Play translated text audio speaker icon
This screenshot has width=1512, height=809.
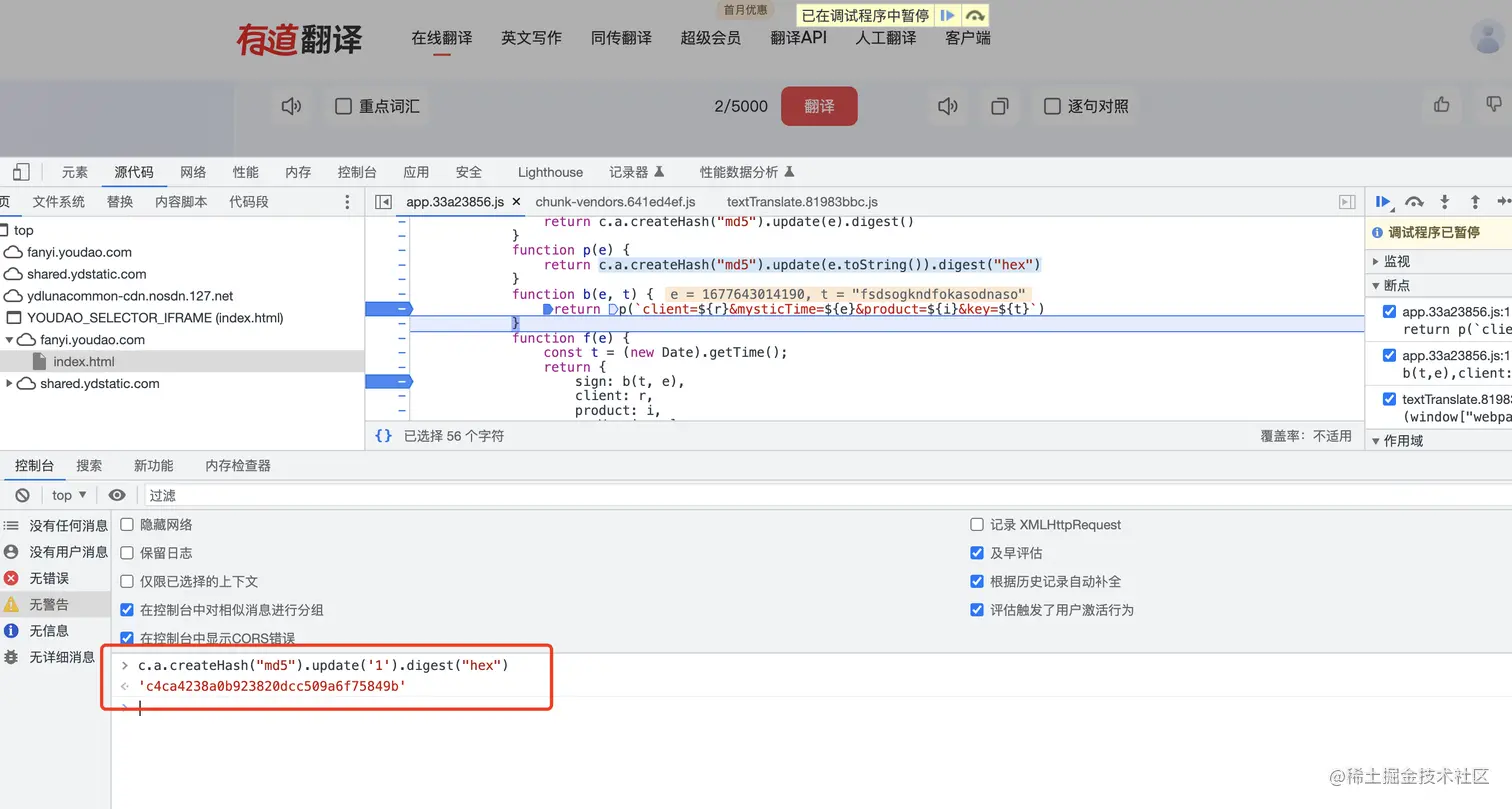click(x=947, y=106)
